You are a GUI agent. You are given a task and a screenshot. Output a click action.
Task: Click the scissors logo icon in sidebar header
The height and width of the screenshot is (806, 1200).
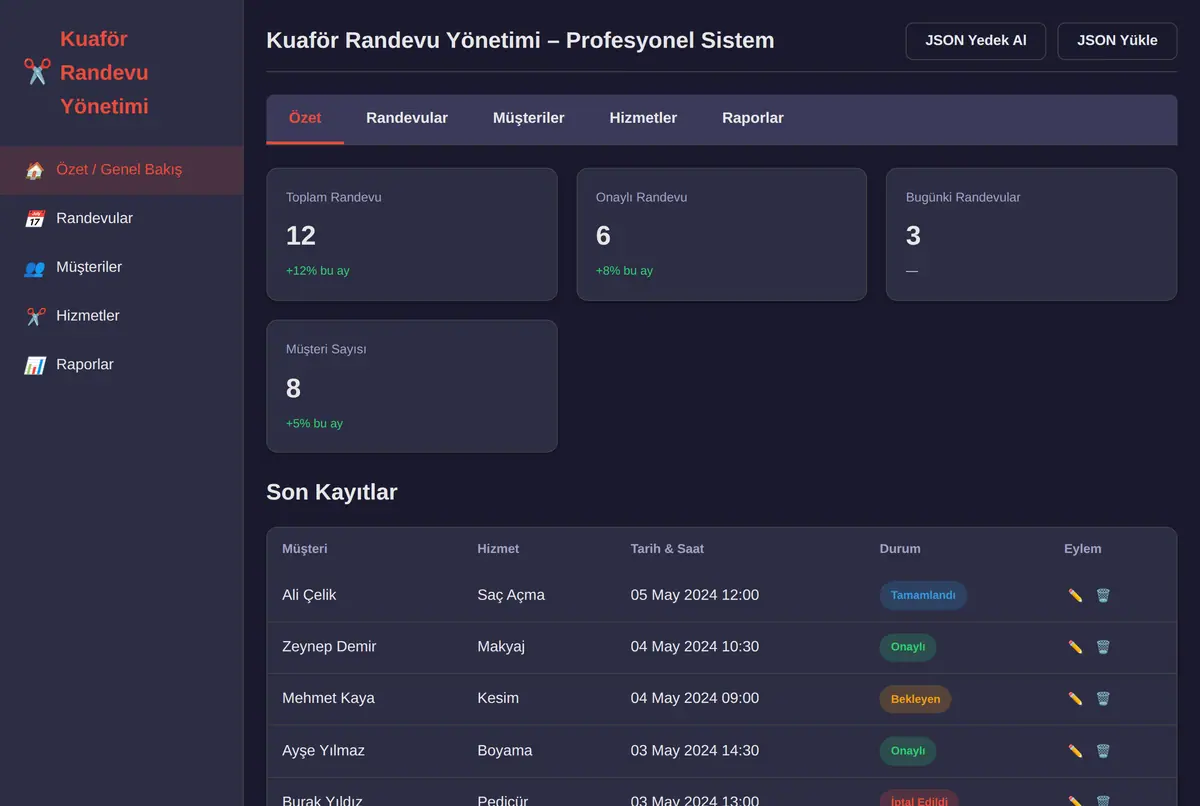[37, 72]
